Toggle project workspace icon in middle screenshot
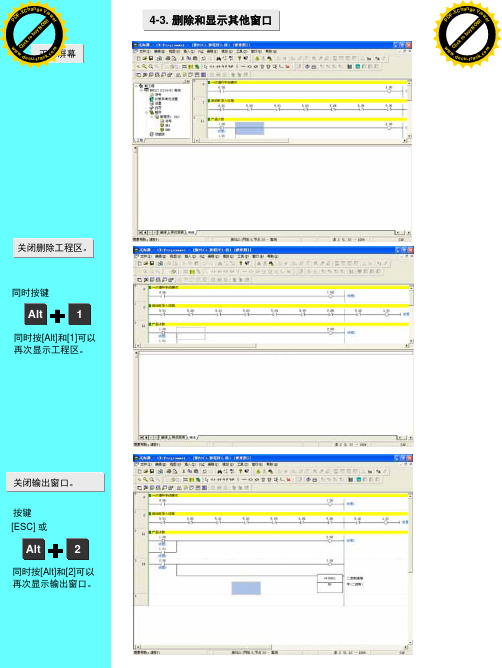The width and height of the screenshot is (502, 668). 140,280
